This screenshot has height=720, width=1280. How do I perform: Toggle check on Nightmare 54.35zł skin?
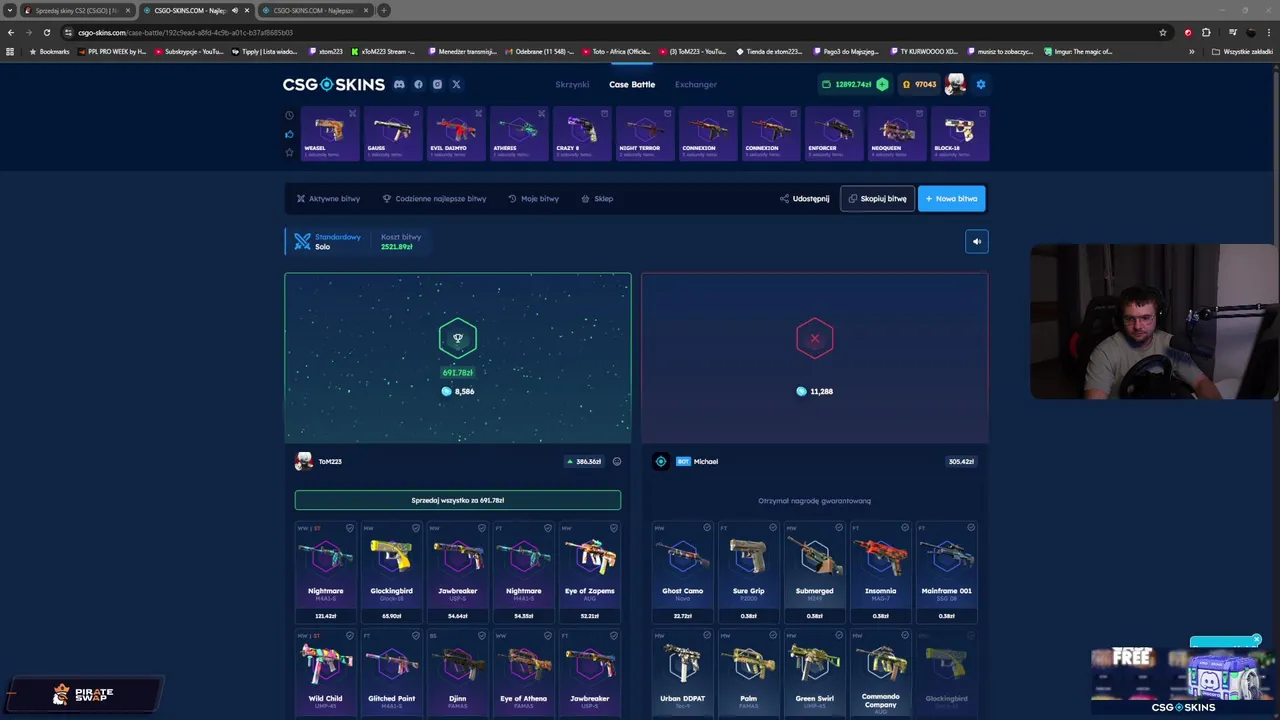[547, 528]
